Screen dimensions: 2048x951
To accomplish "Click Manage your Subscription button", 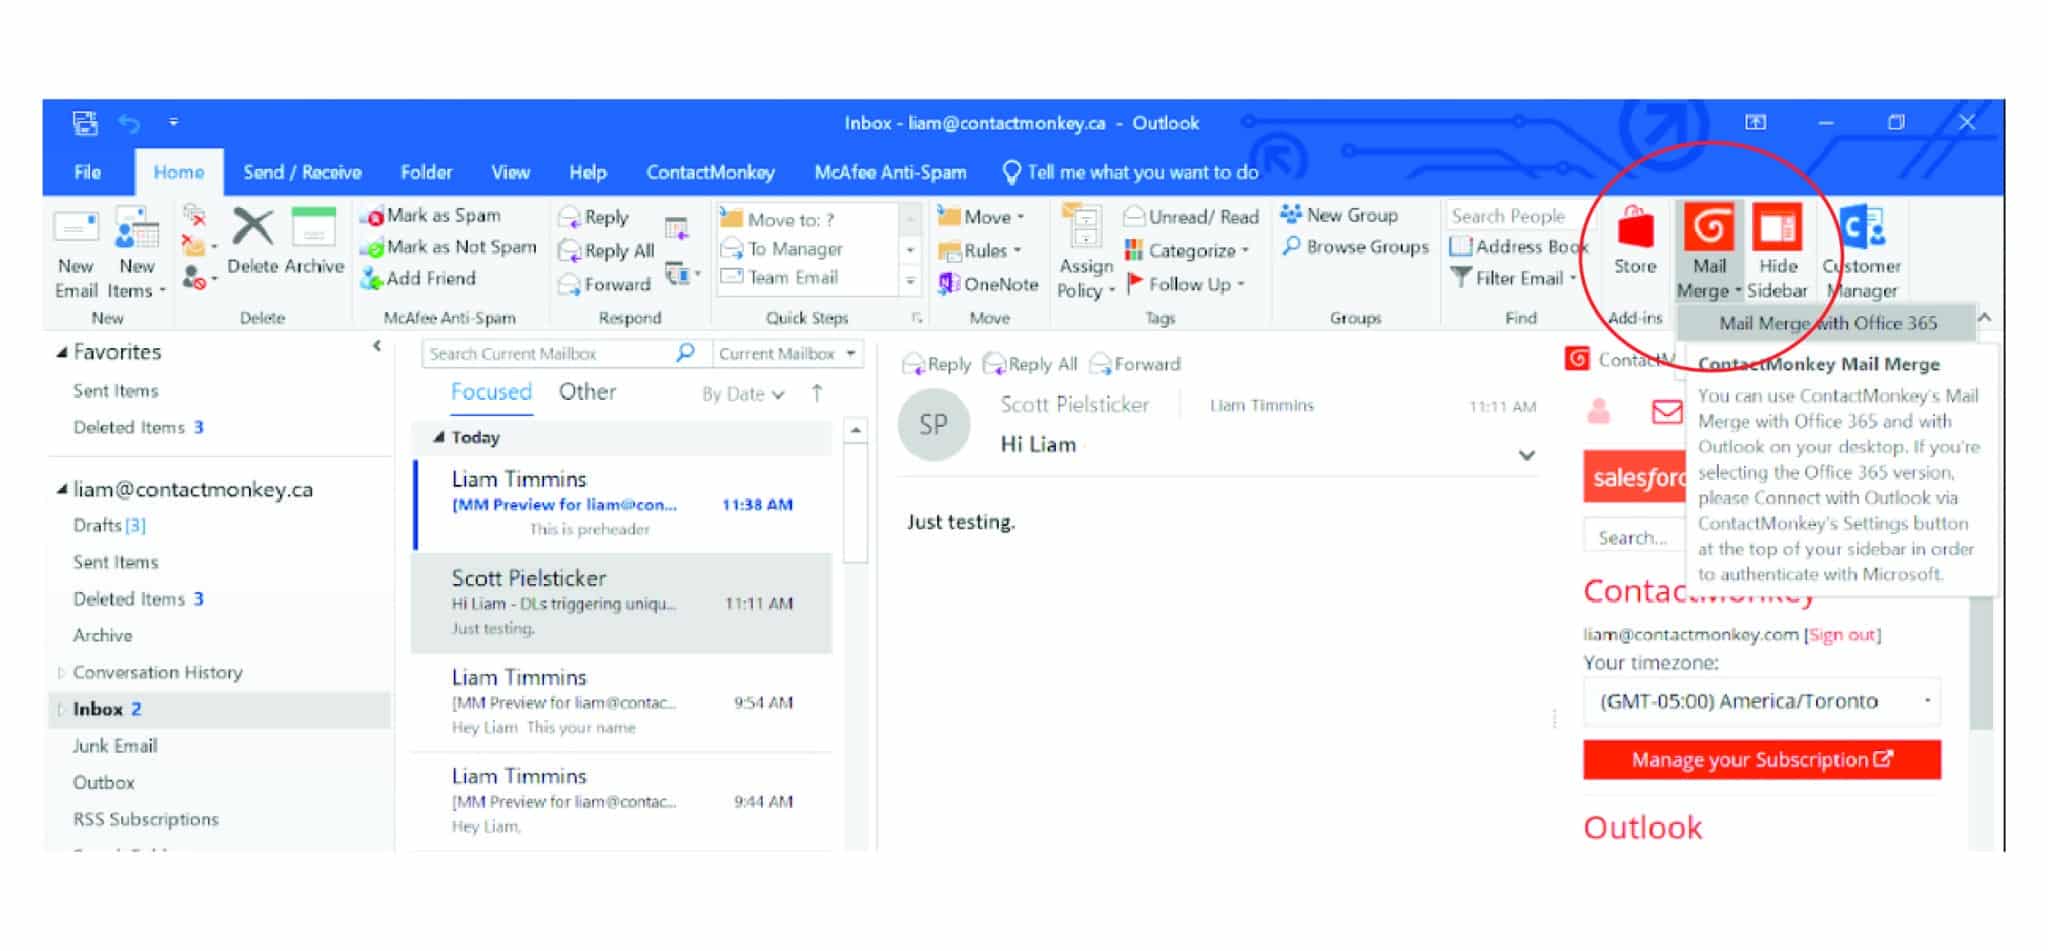I will 1762,760.
